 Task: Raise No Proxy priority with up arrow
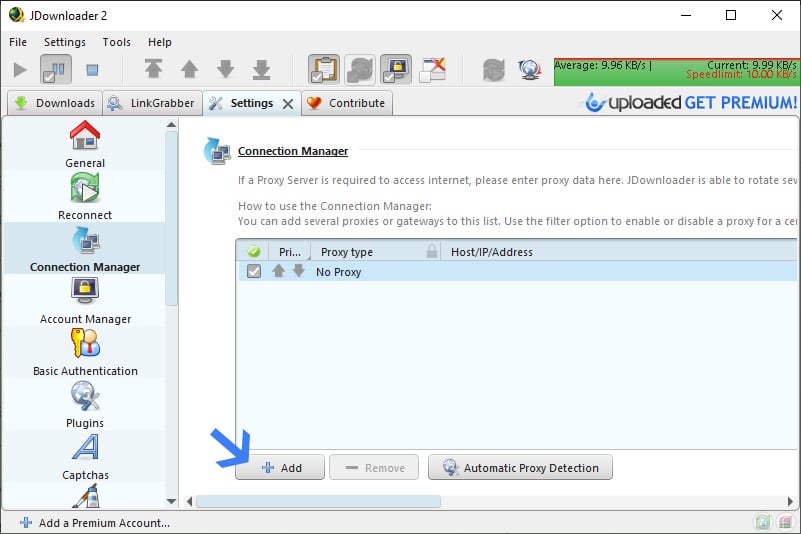(278, 271)
